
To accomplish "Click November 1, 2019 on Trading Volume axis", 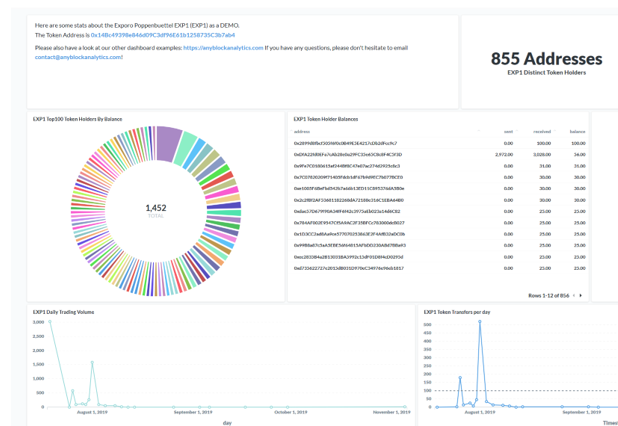I will coord(392,412).
